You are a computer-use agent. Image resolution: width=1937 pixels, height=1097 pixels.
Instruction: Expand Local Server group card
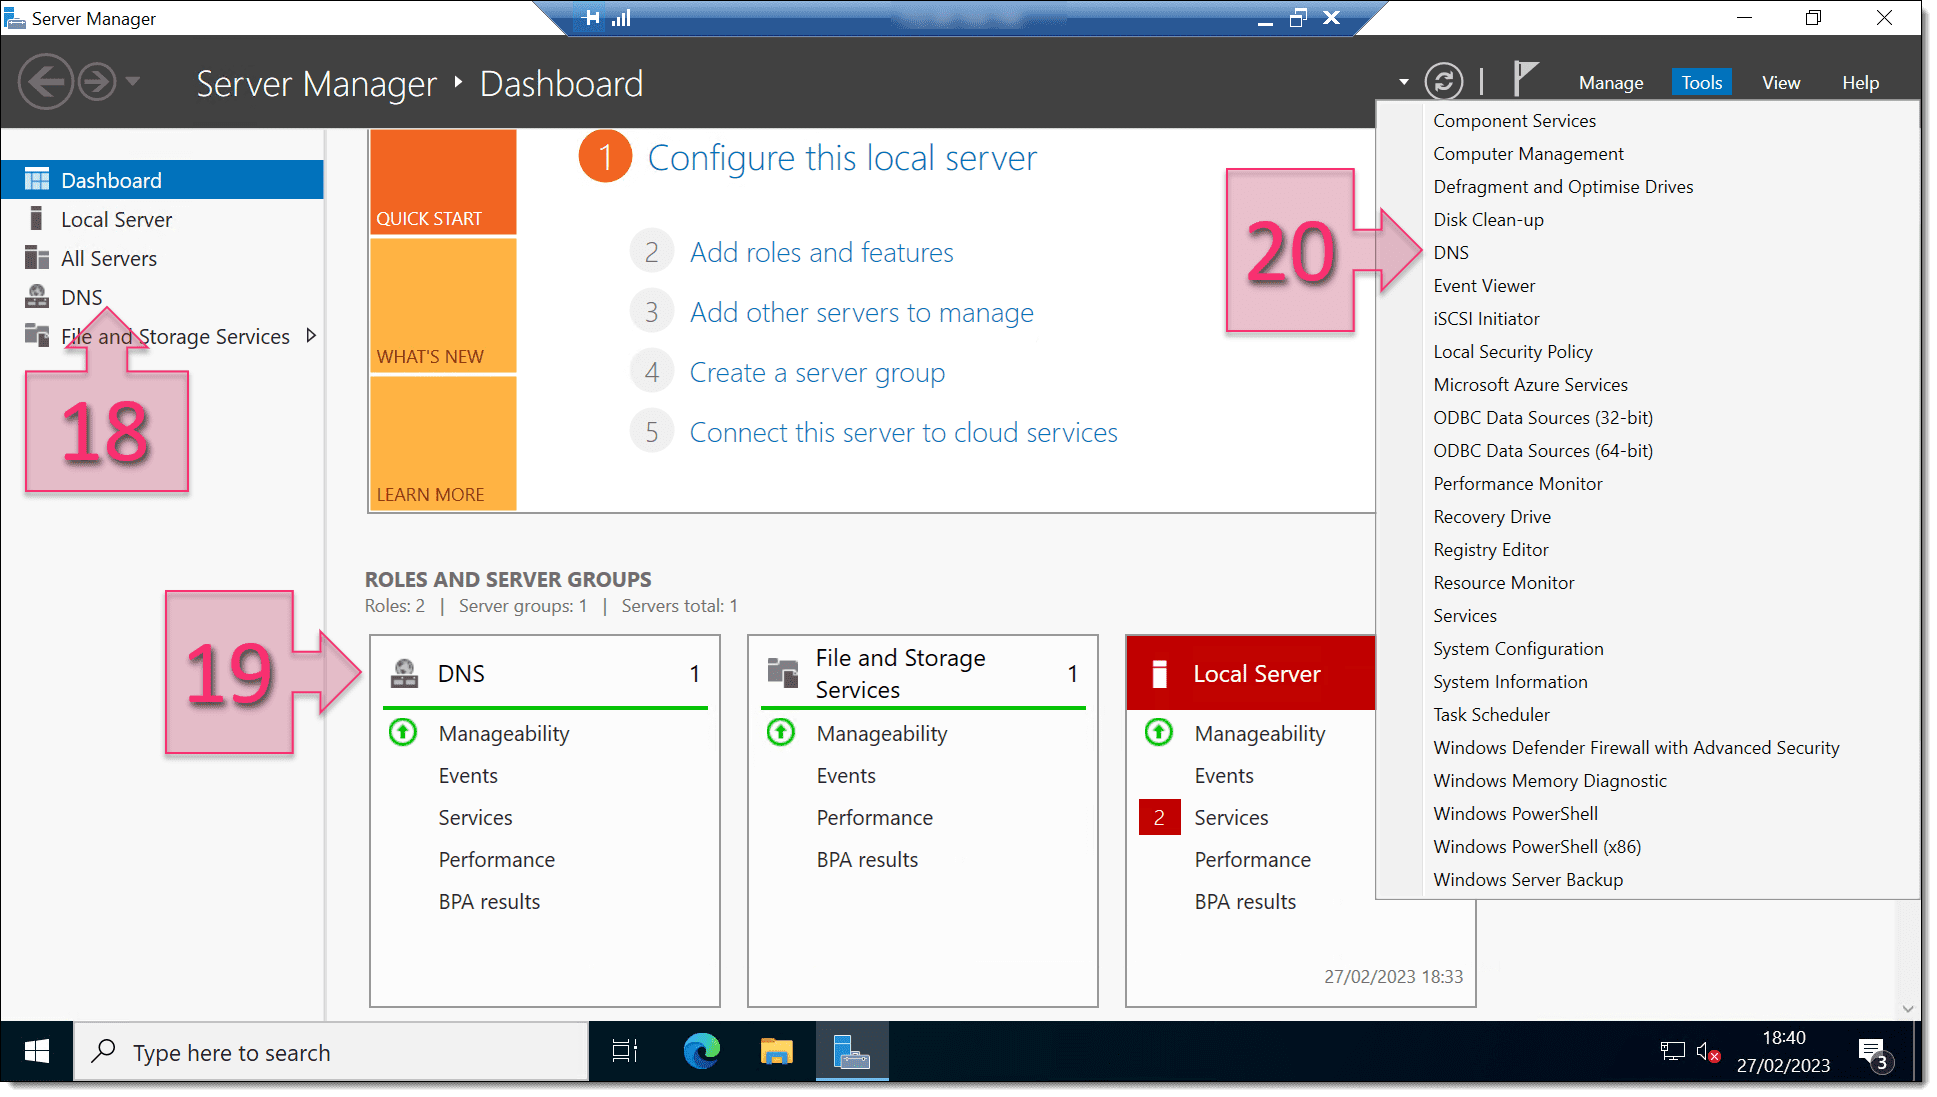[x=1255, y=673]
